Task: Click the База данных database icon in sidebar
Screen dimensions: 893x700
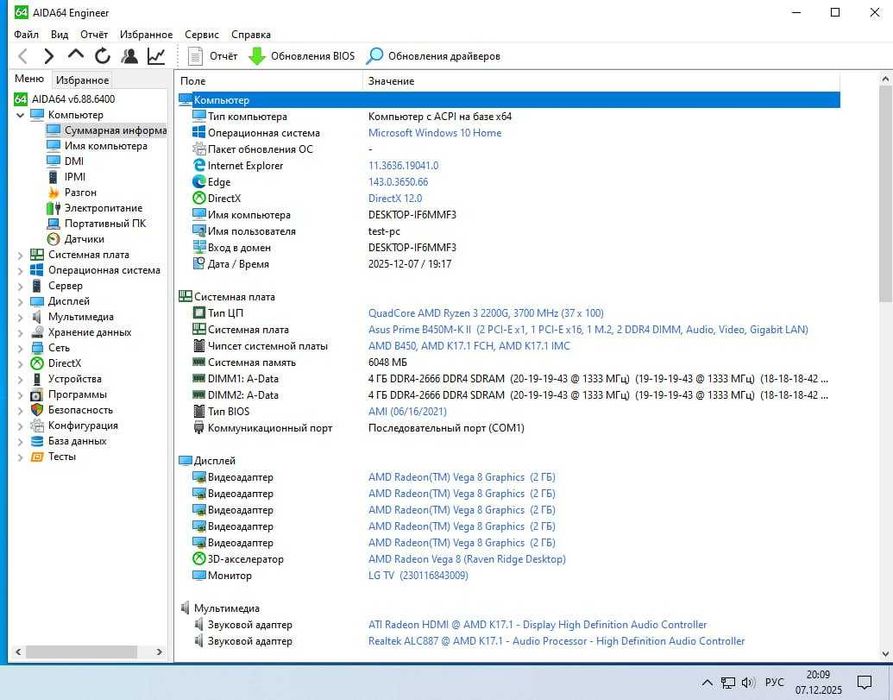Action: 37,441
